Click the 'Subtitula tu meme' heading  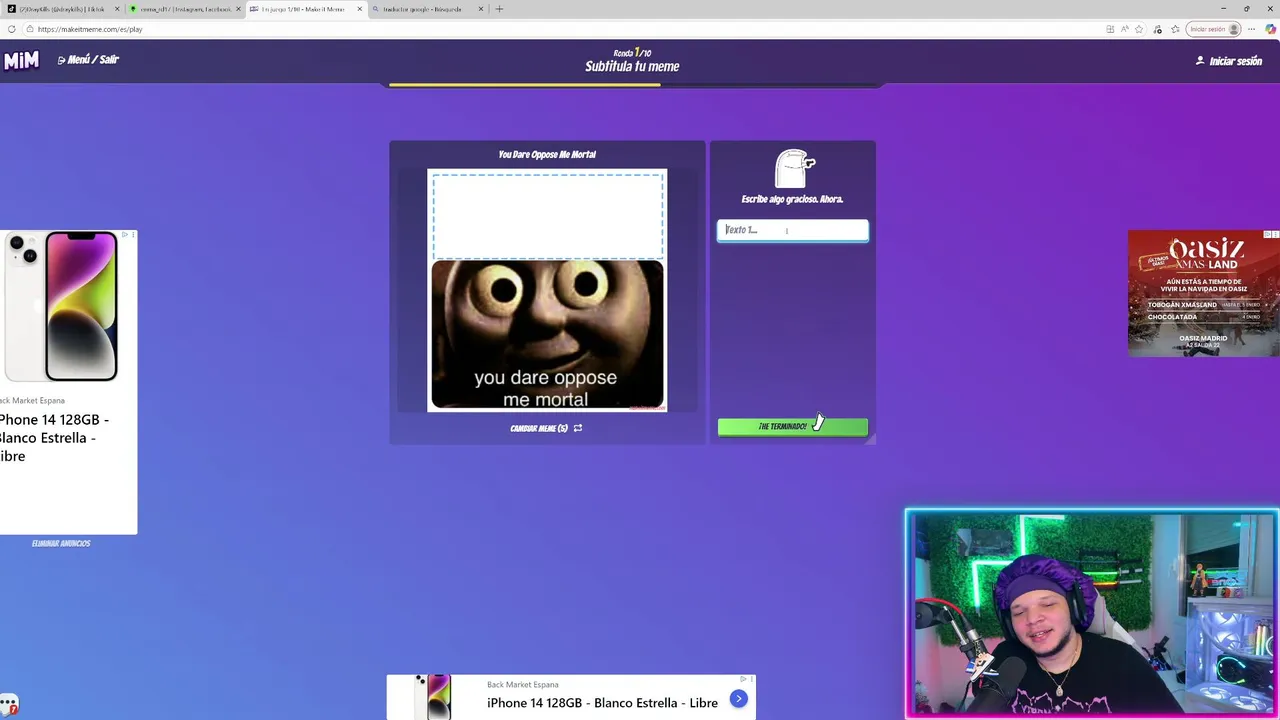pyautogui.click(x=632, y=67)
